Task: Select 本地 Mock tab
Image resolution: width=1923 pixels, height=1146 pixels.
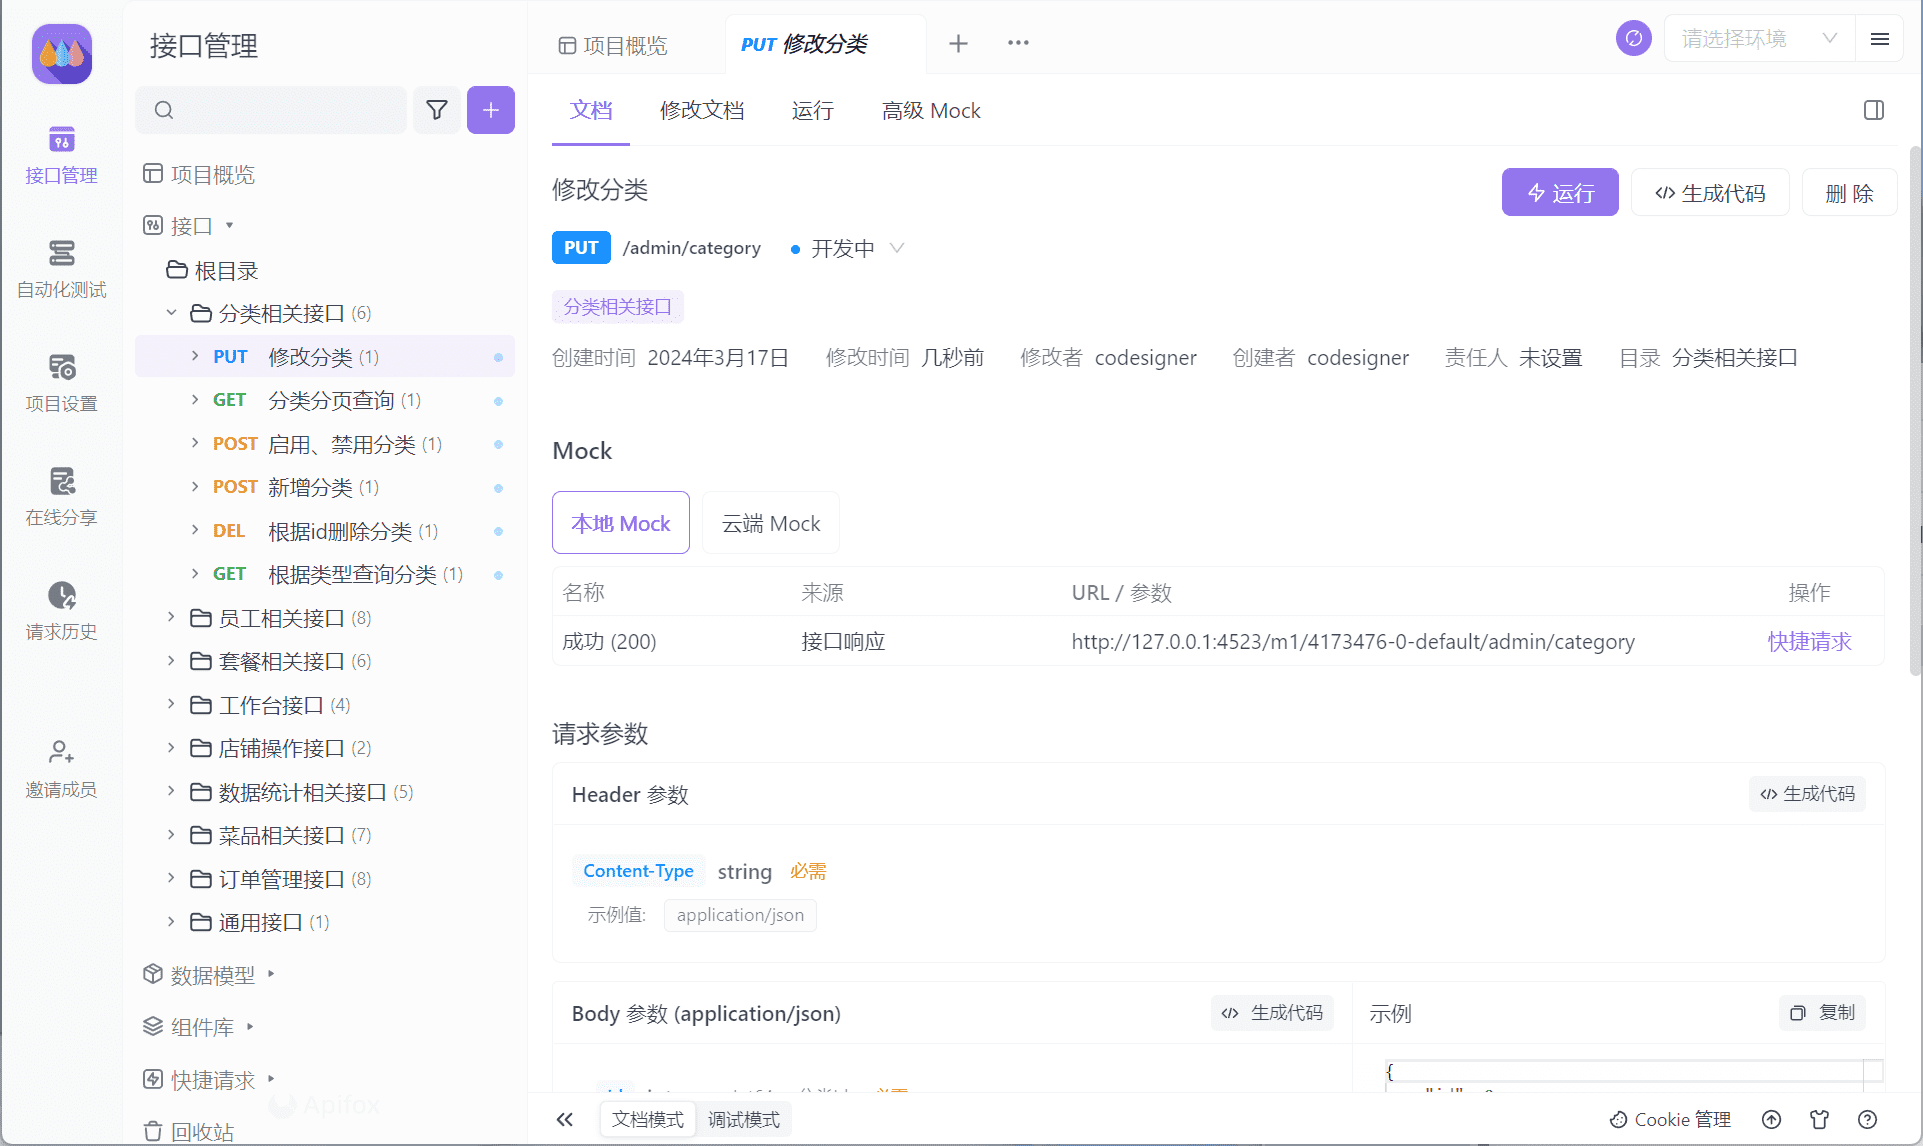Action: click(621, 523)
